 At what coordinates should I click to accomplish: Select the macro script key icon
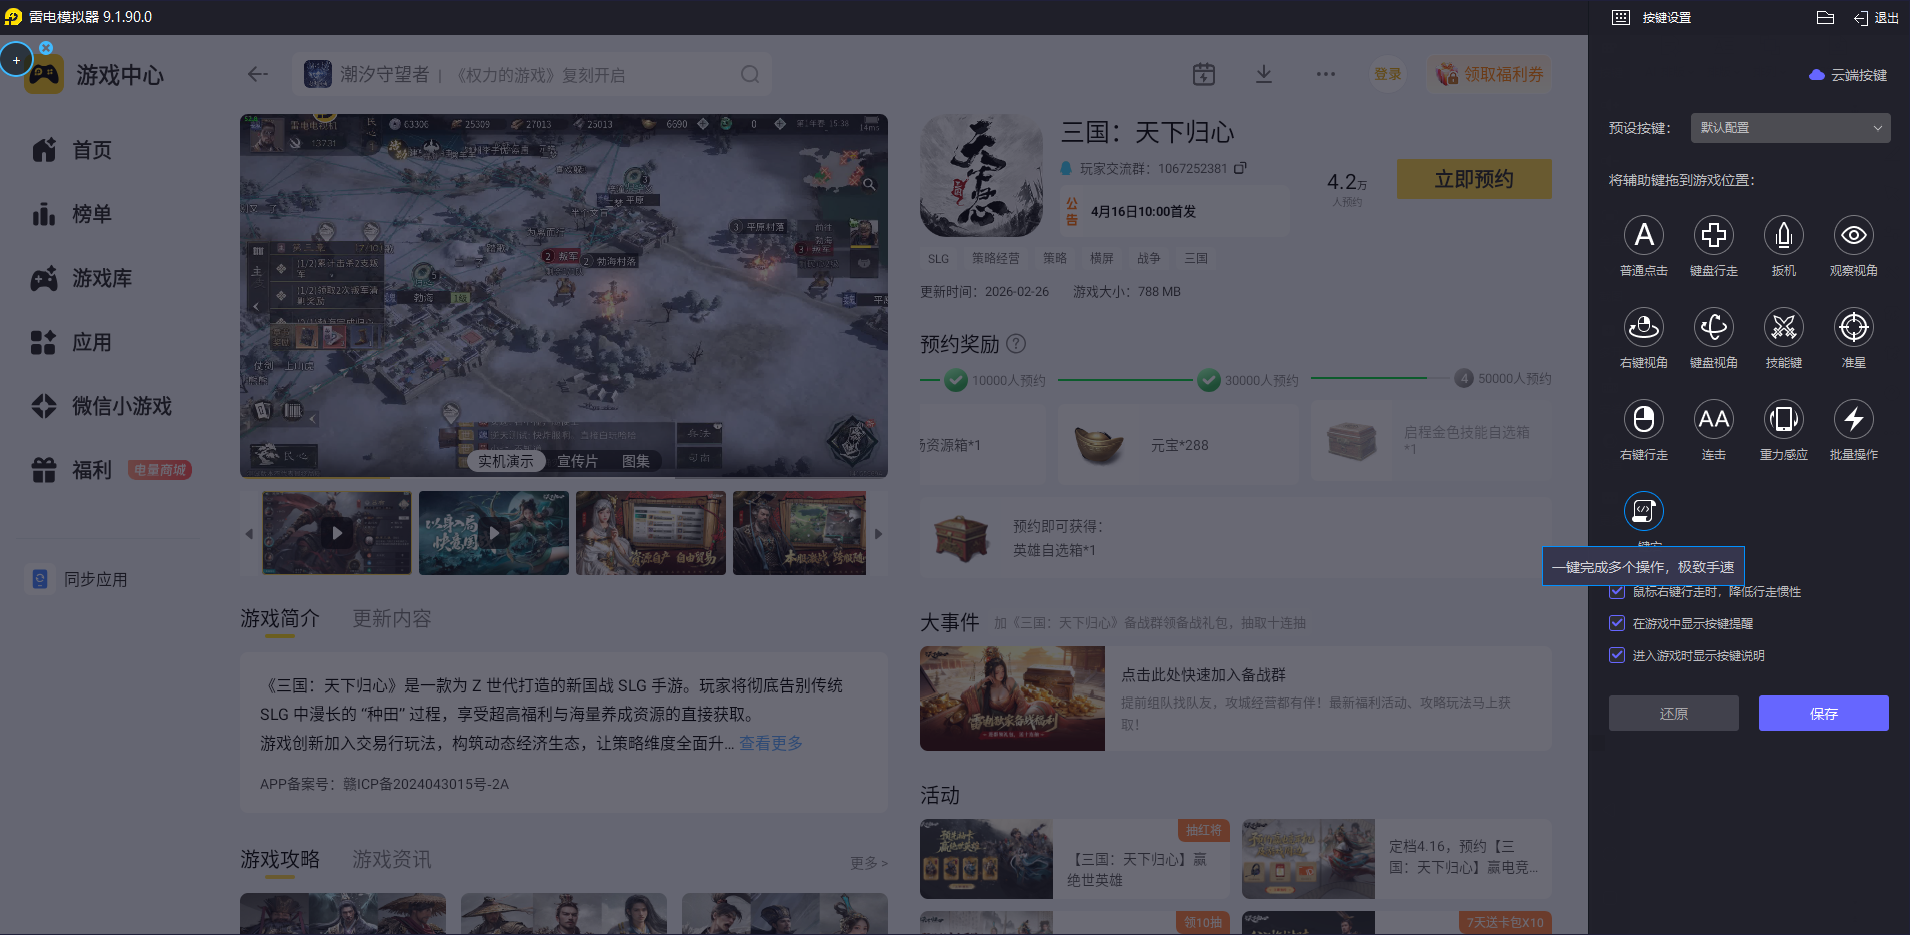pyautogui.click(x=1643, y=512)
